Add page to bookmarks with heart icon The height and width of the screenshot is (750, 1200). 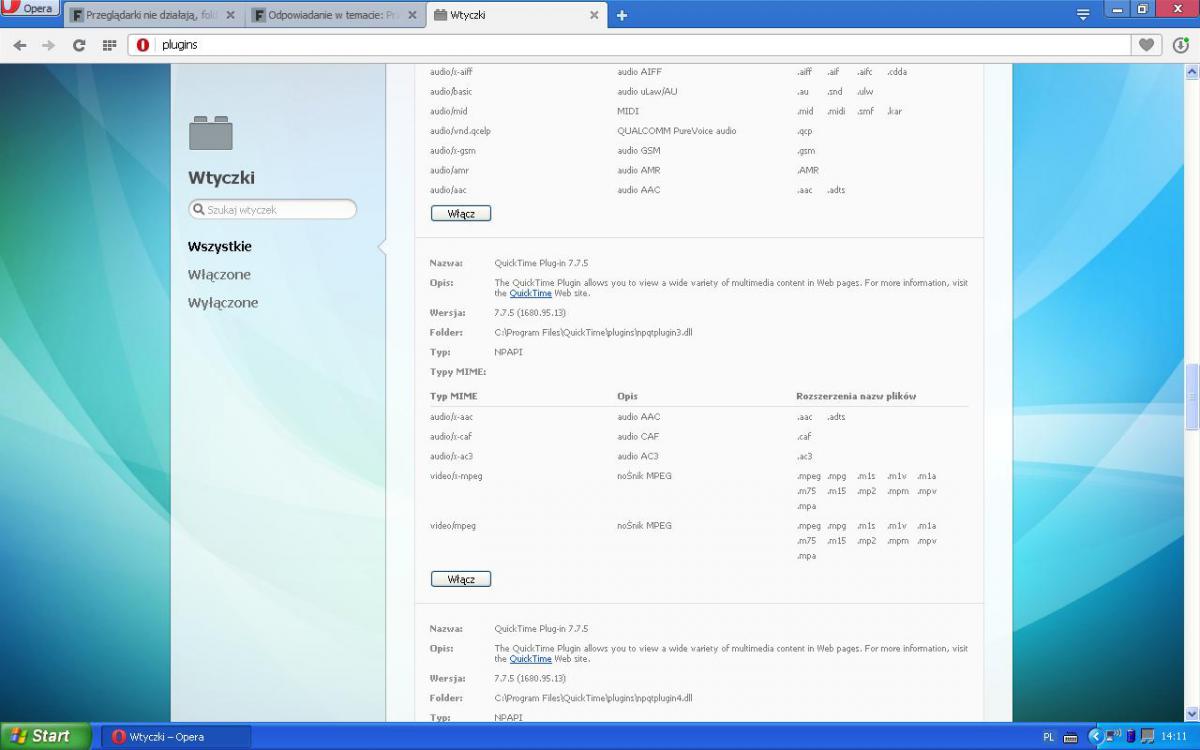[x=1146, y=45]
